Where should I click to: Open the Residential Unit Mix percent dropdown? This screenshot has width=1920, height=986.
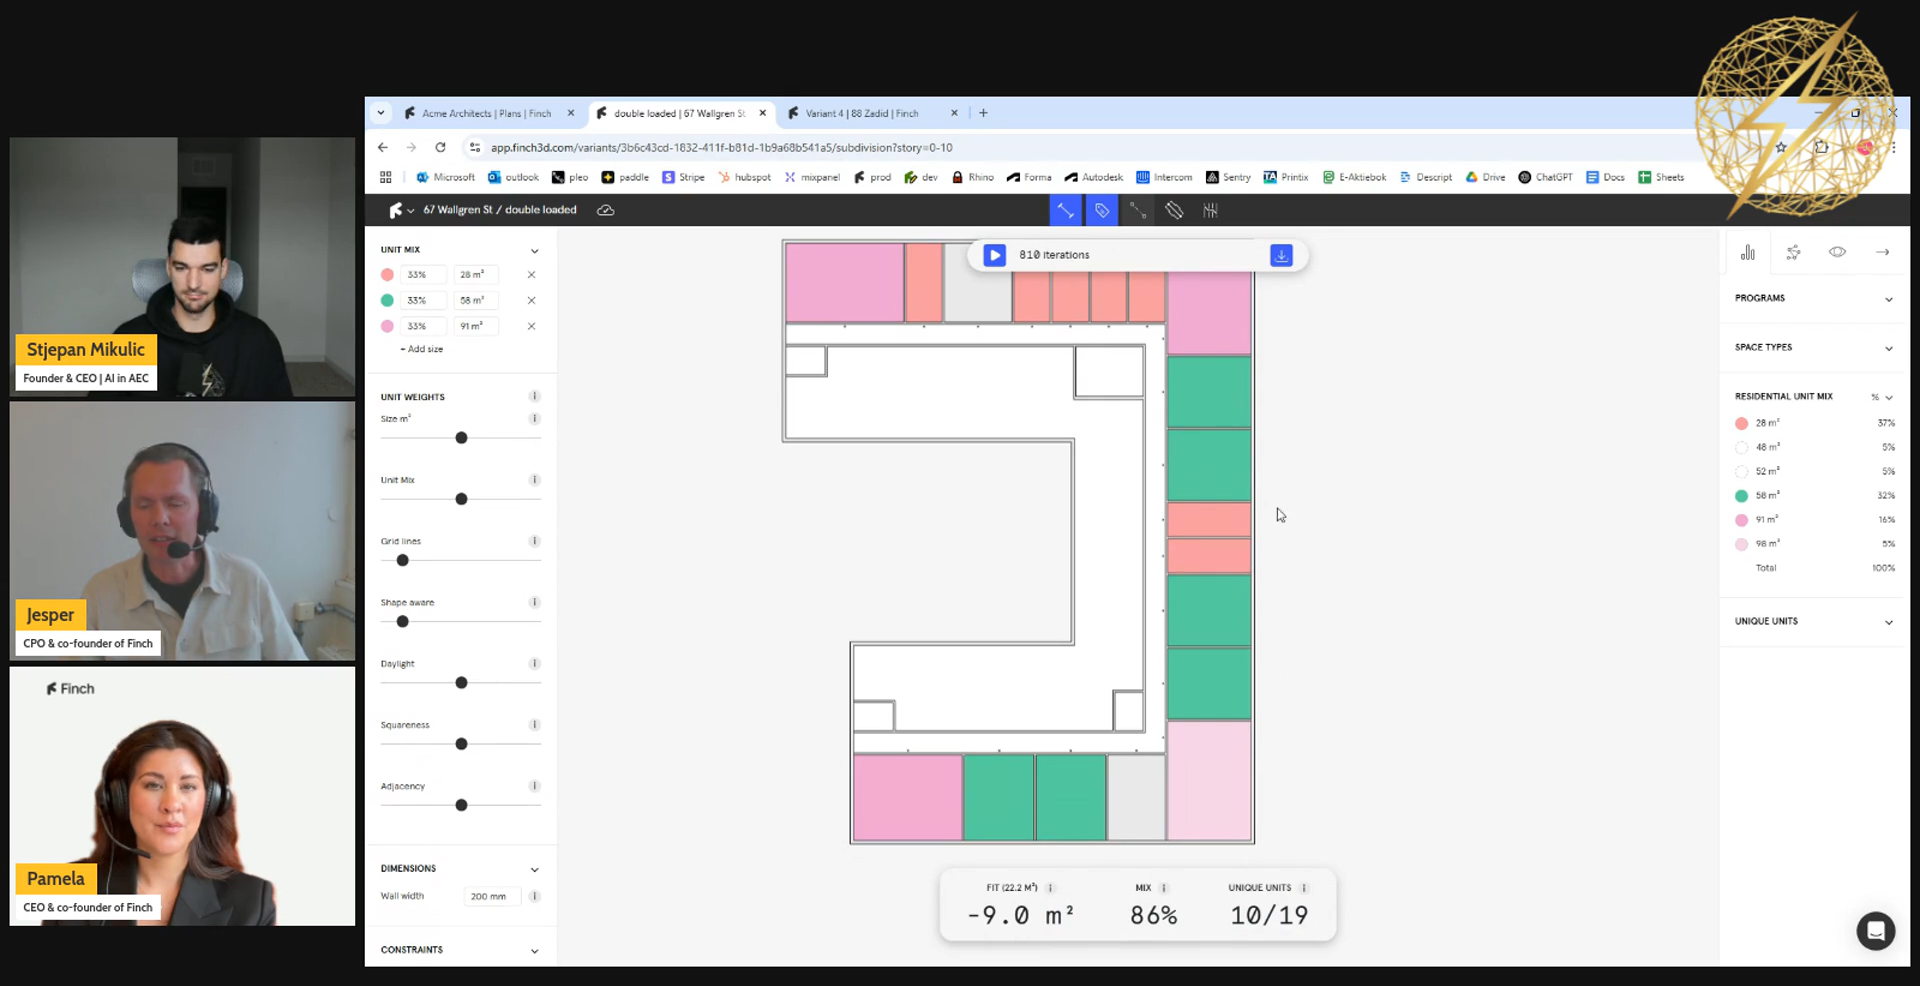(1882, 397)
